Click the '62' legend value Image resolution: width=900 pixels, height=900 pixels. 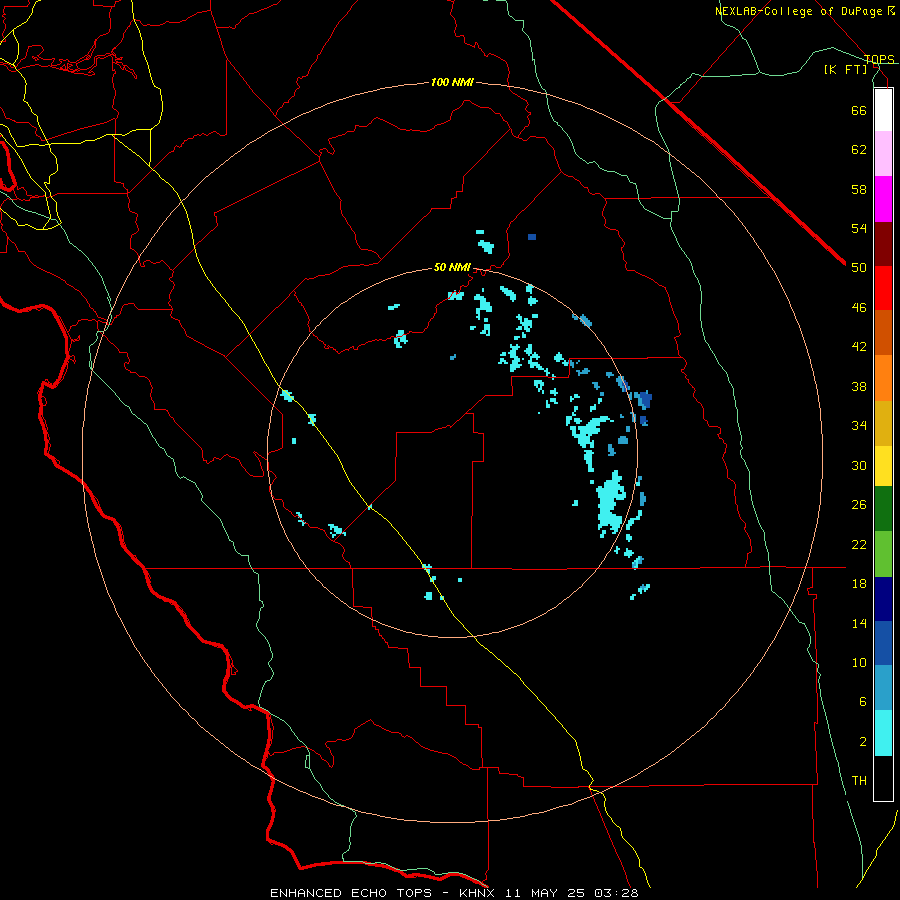(859, 150)
